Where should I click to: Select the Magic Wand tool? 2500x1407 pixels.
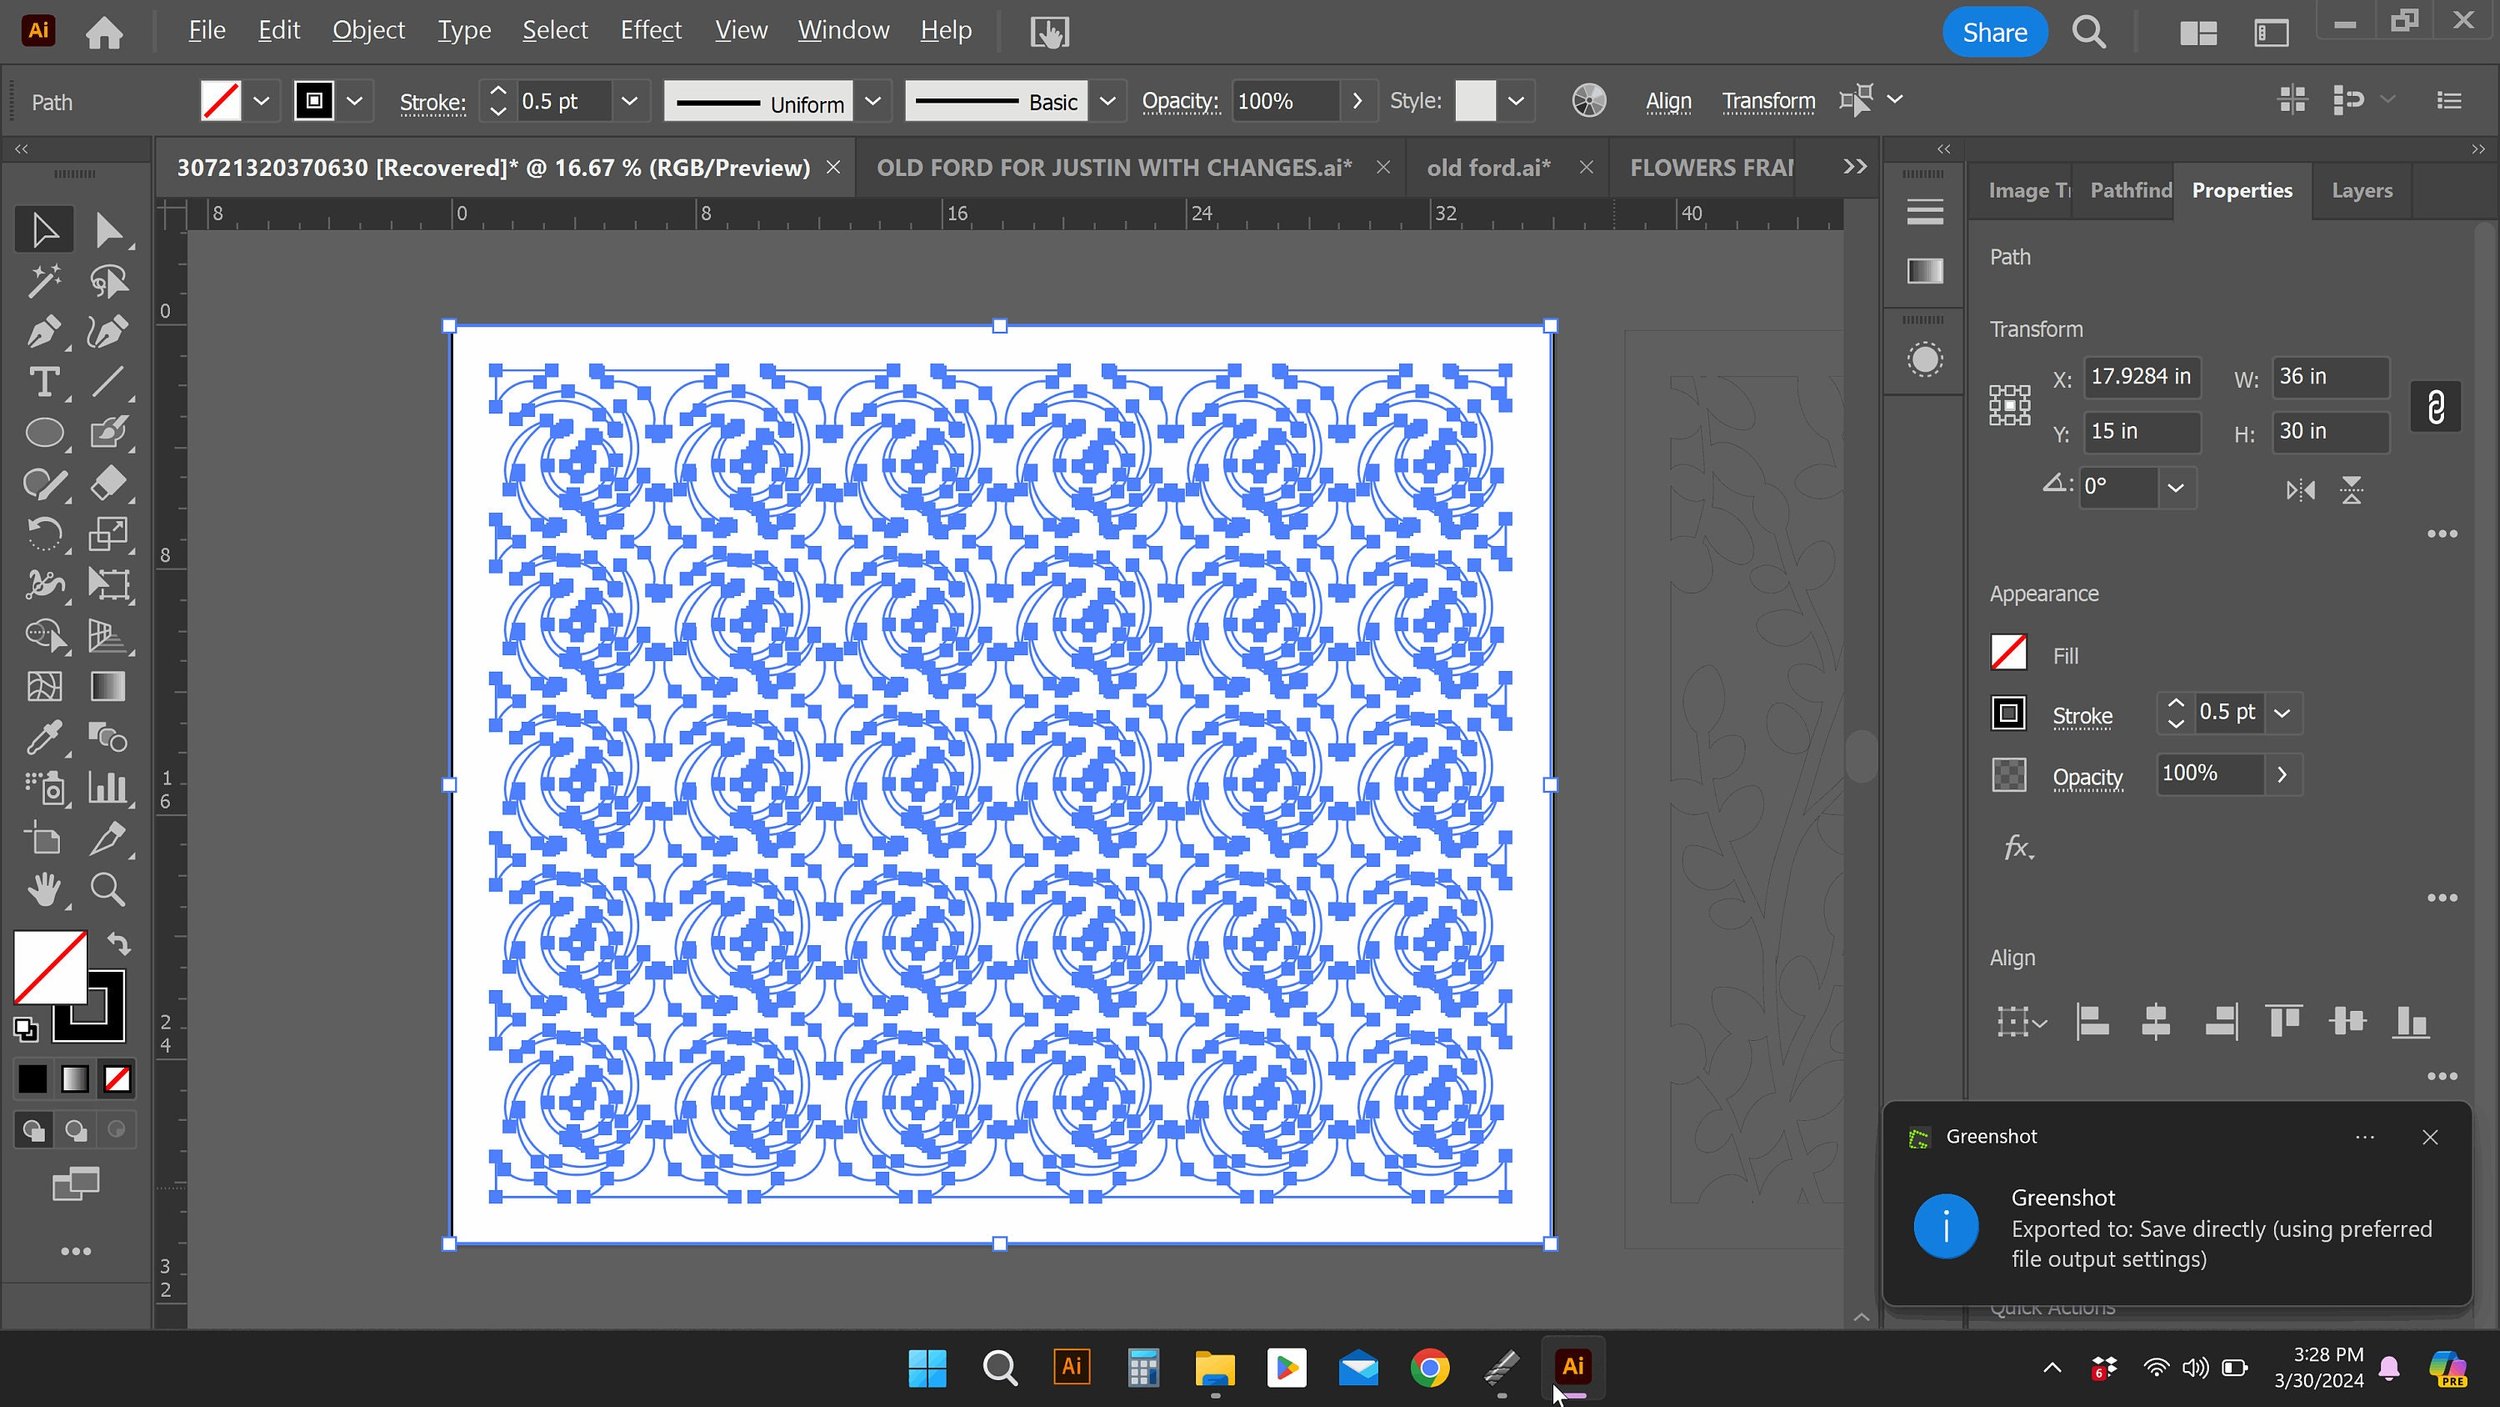(44, 281)
